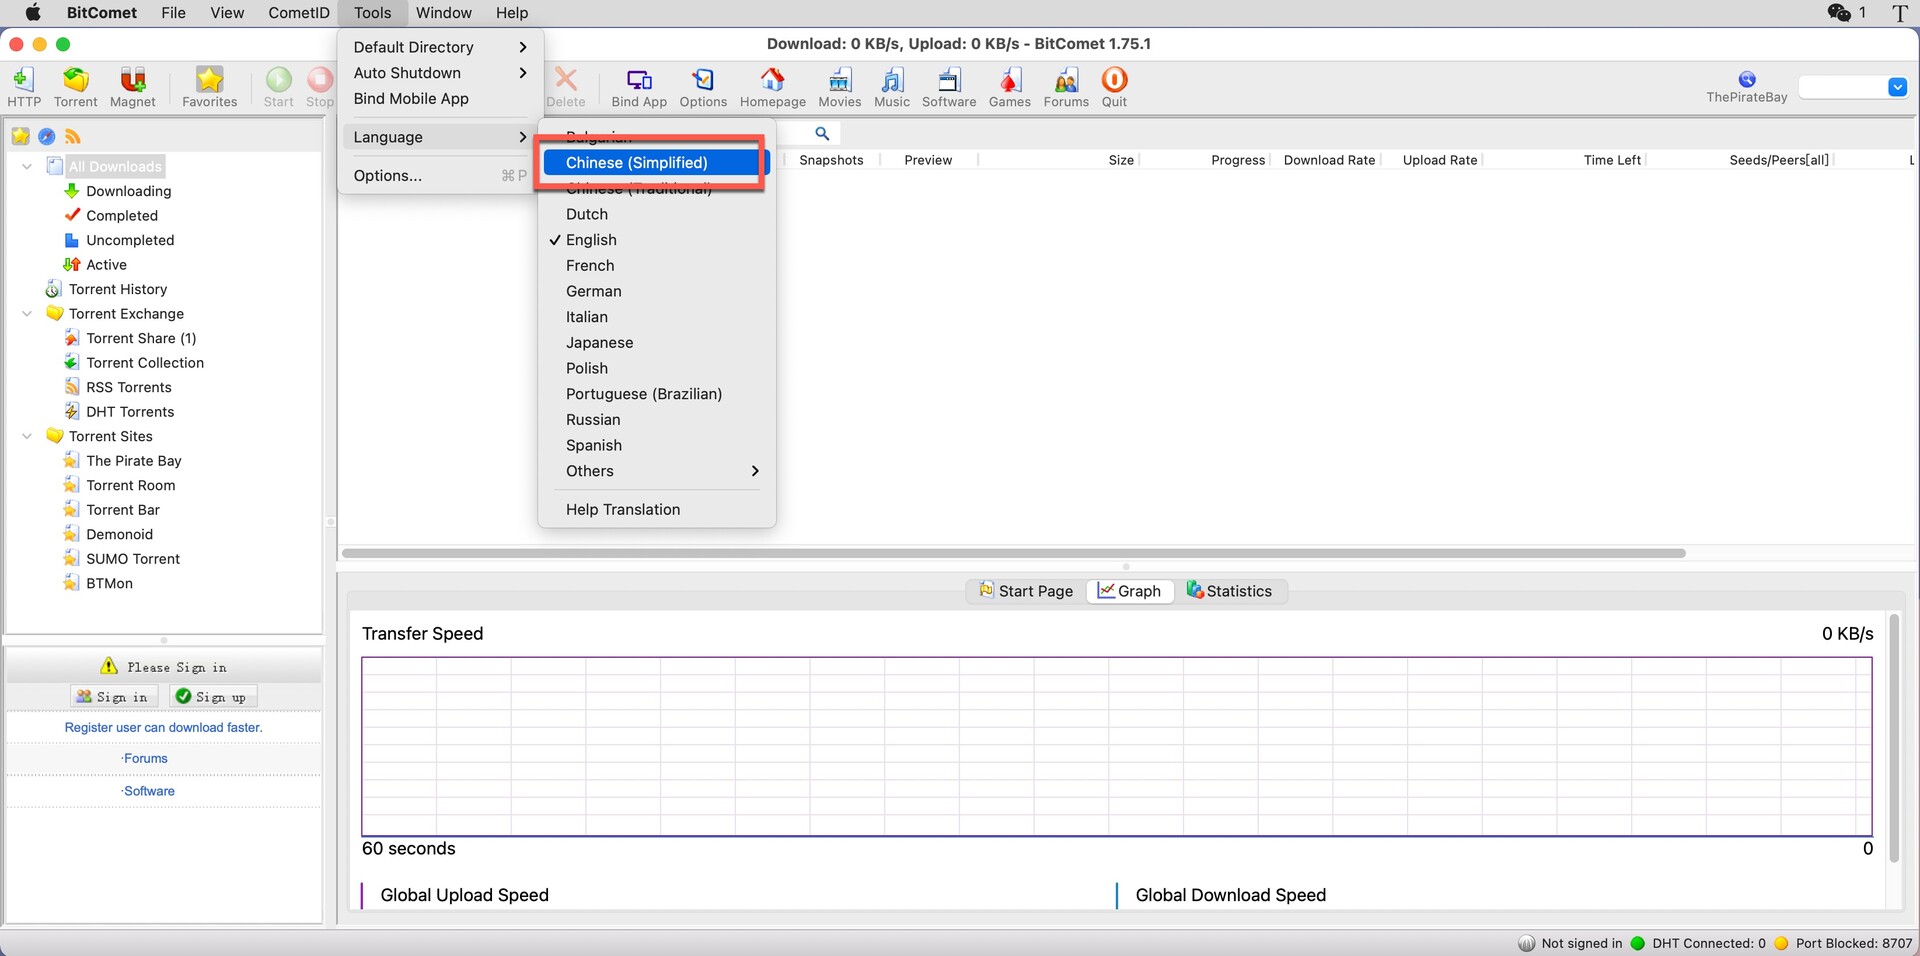The height and width of the screenshot is (956, 1920).
Task: Click the Please Sign in warning icon
Action: [x=109, y=666]
